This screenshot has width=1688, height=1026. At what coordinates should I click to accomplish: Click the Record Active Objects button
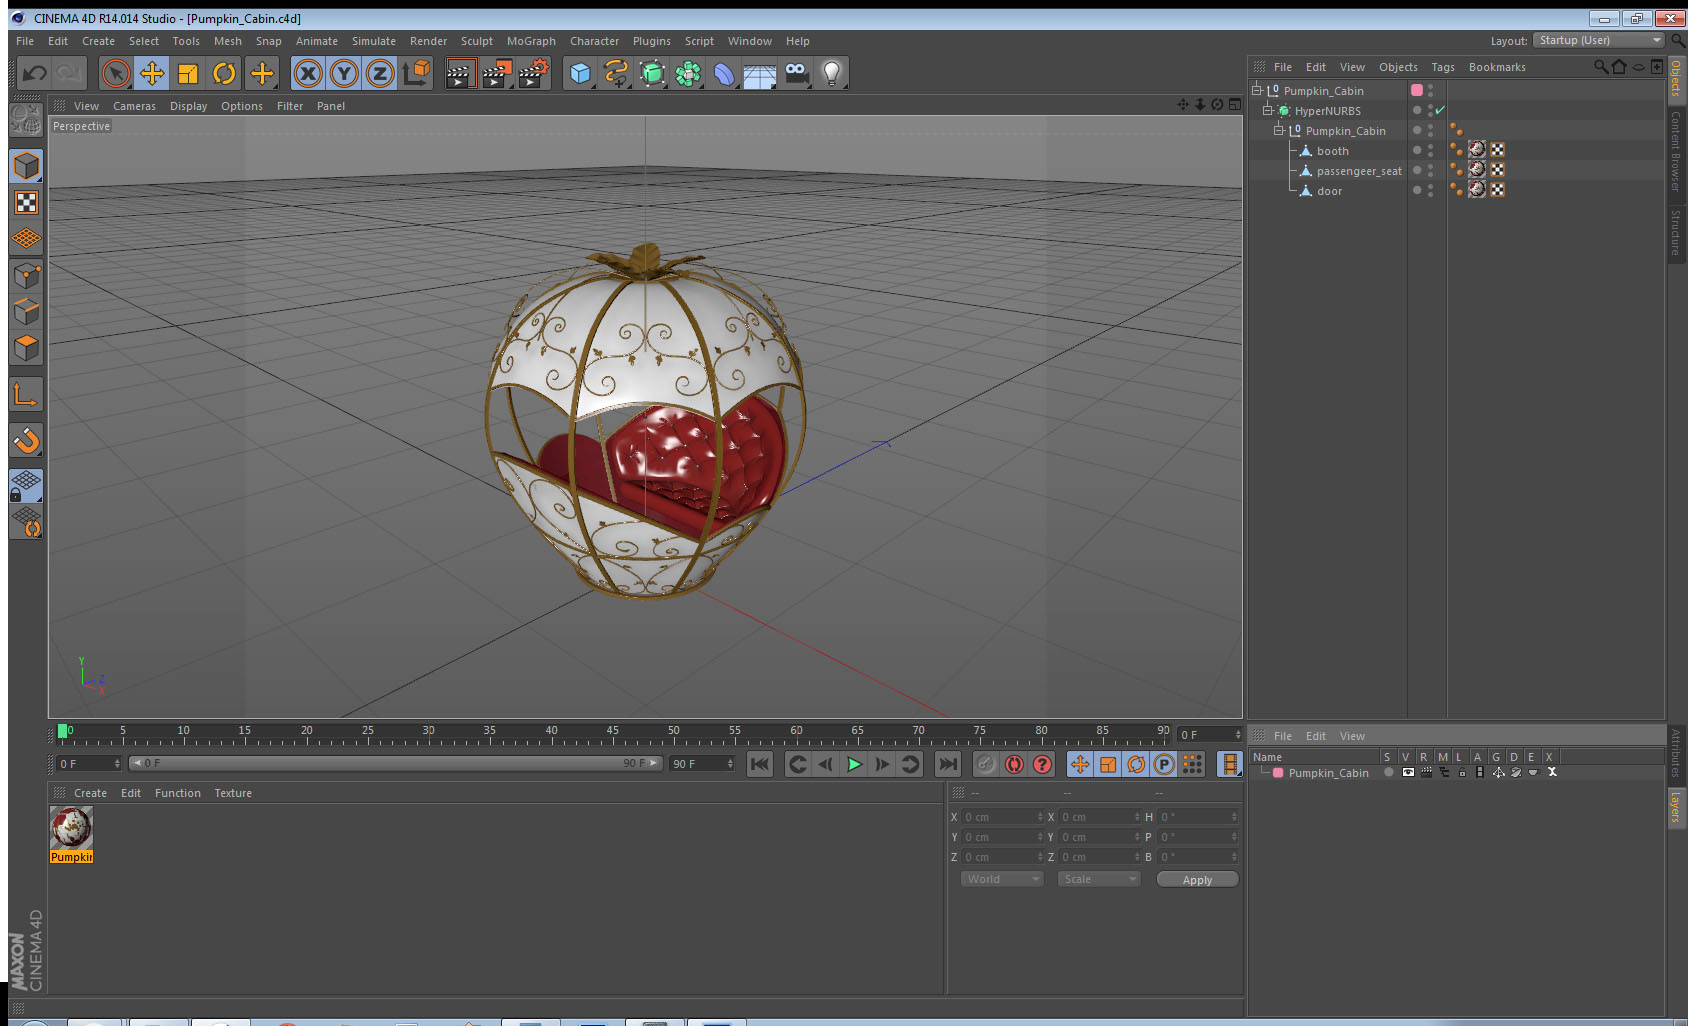coord(986,764)
